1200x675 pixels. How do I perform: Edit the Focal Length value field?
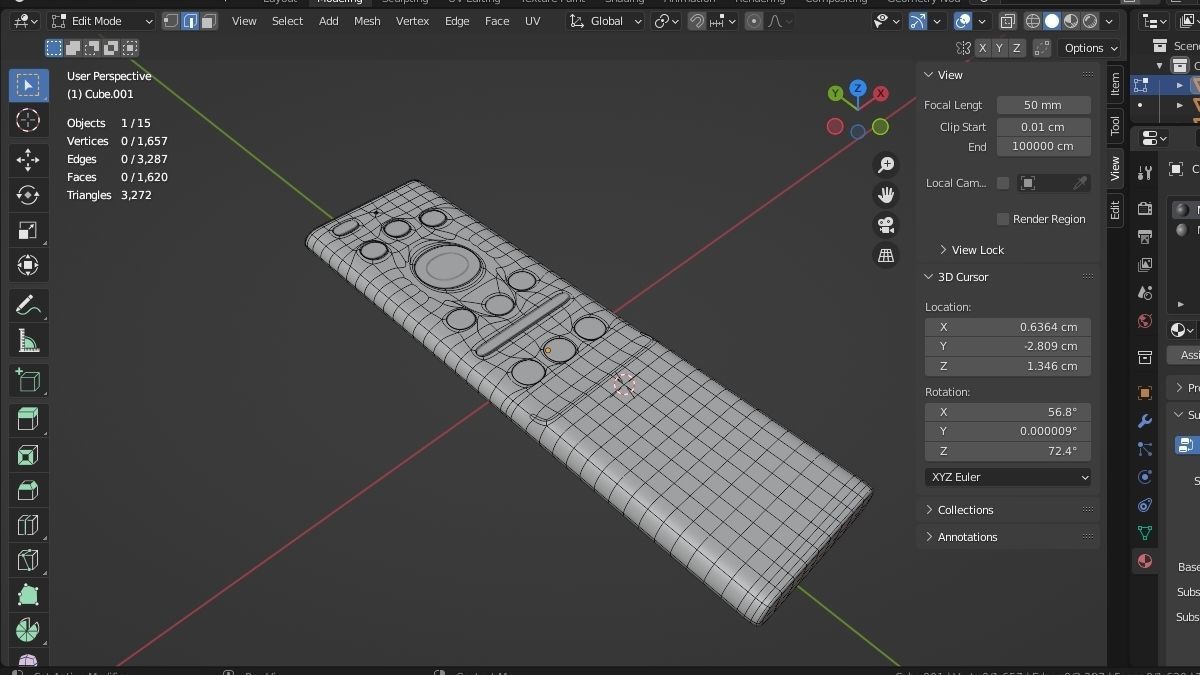tap(1043, 104)
